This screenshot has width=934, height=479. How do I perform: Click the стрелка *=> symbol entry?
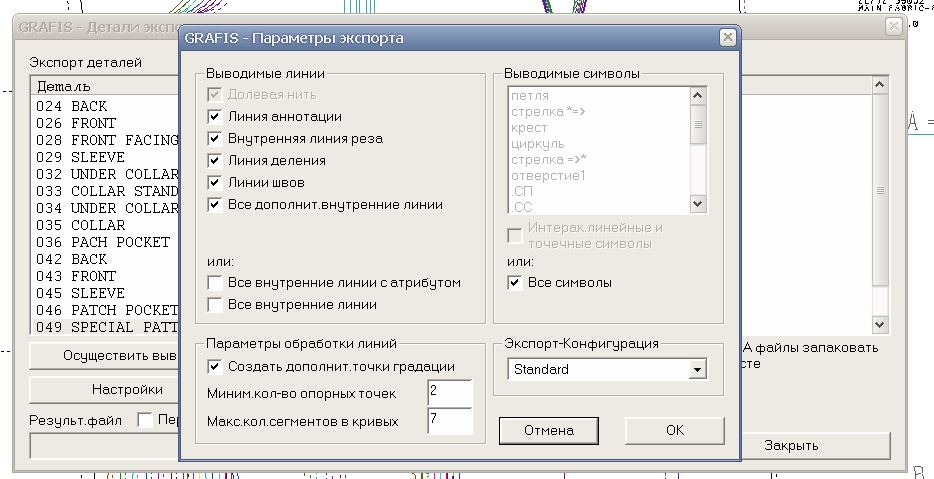(548, 111)
